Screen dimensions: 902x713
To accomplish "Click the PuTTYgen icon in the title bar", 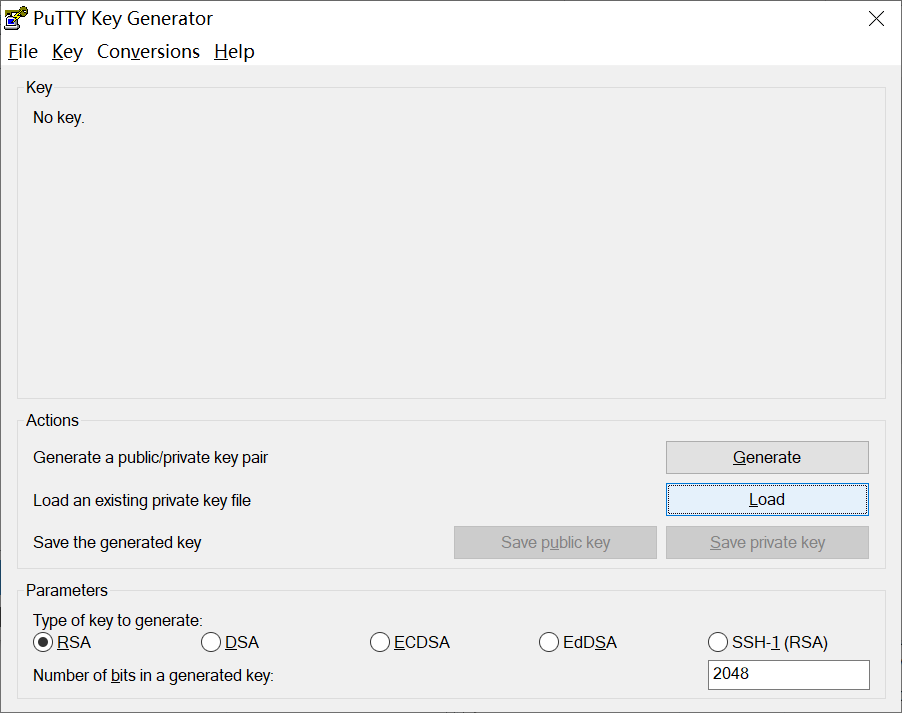I will pyautogui.click(x=16, y=18).
